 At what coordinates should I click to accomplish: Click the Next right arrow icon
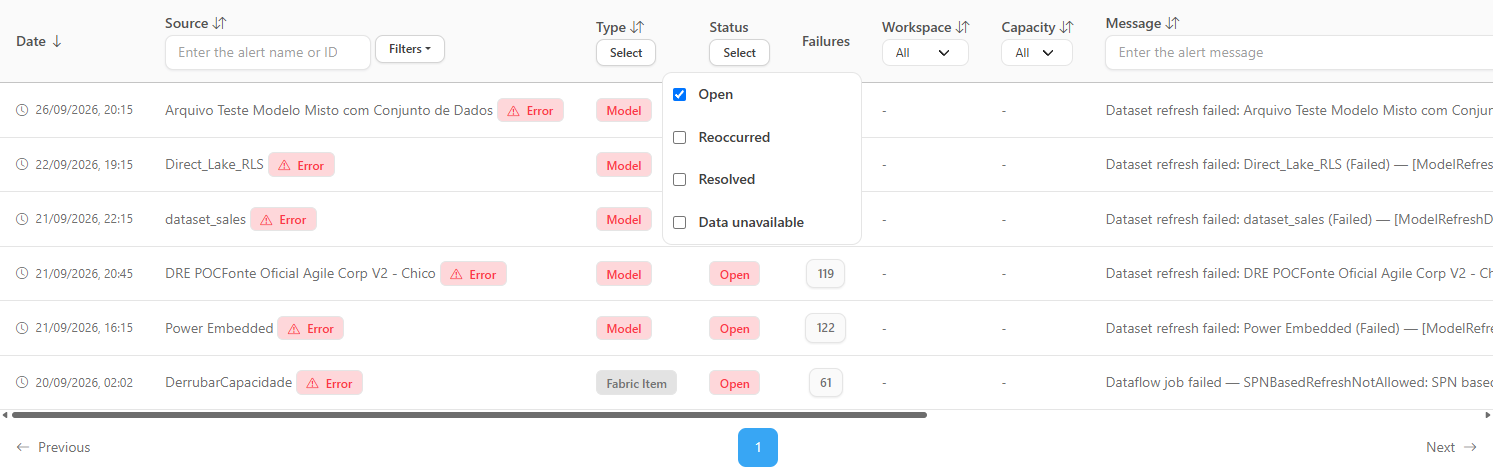1470,447
